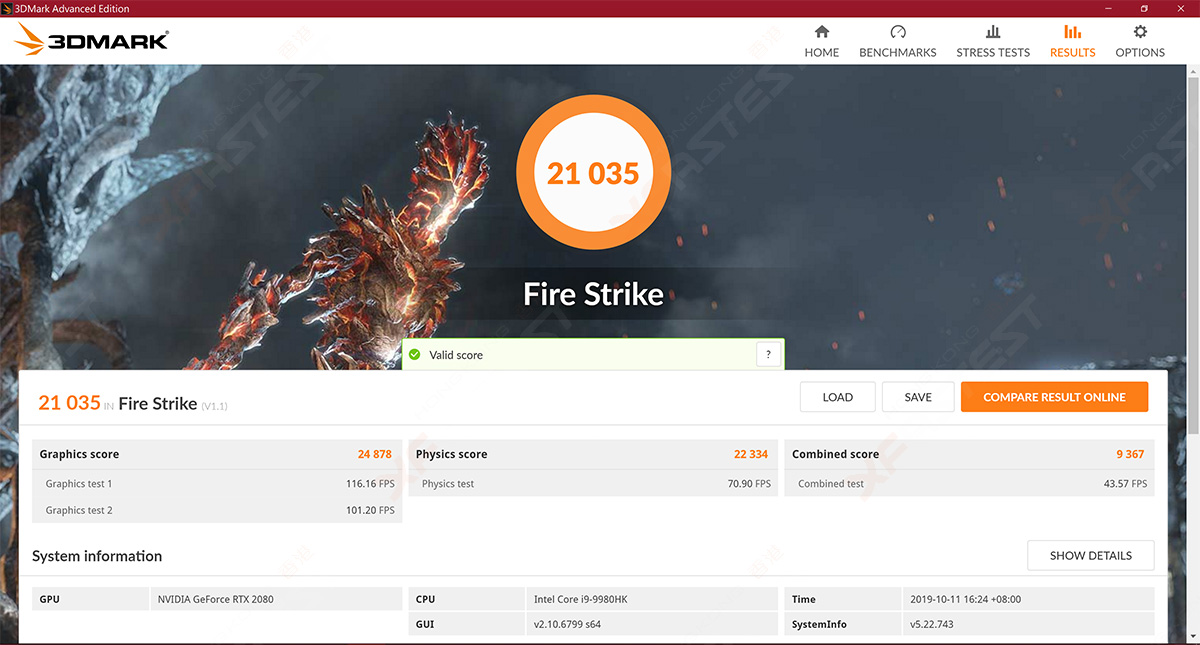The image size is (1200, 645).
Task: Open the Stress Tests tab
Action: coord(993,42)
